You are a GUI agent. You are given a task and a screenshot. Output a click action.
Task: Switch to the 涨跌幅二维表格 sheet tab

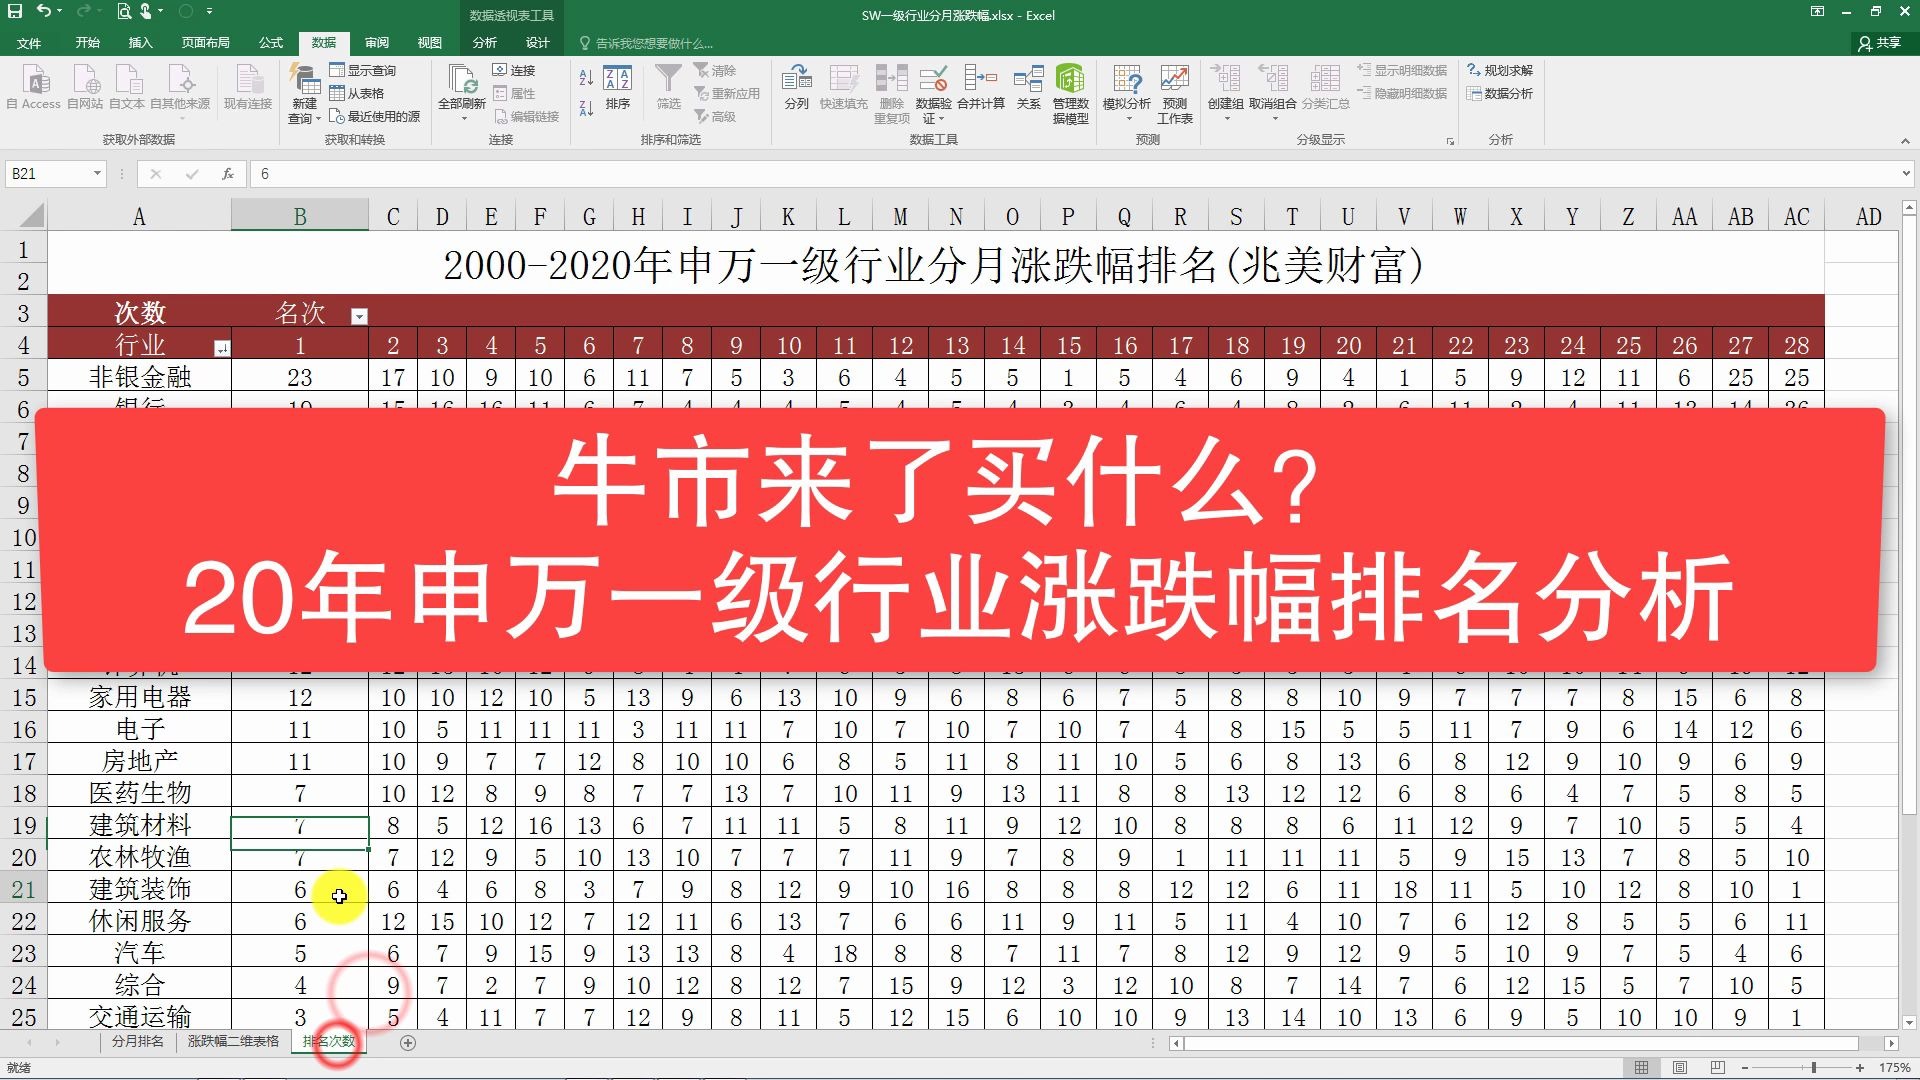point(233,1042)
